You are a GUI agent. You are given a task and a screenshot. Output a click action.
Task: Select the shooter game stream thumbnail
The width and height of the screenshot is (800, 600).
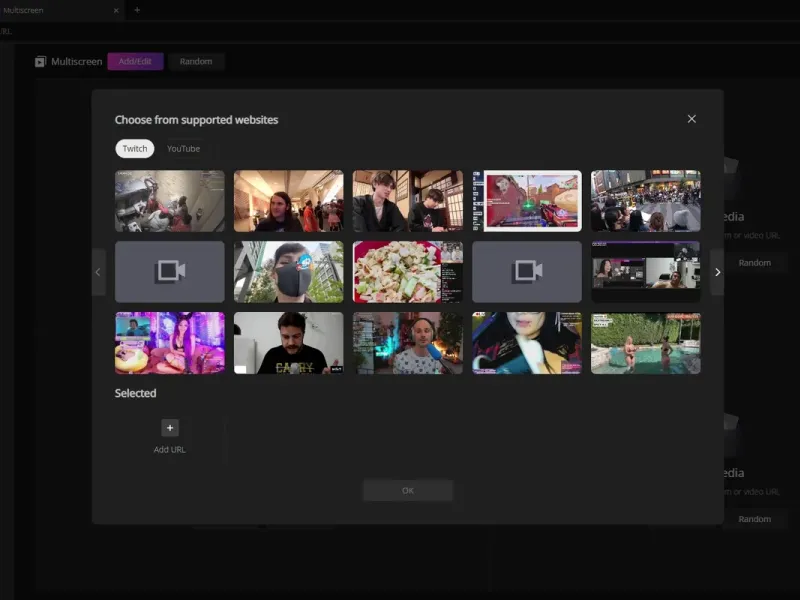tap(527, 201)
